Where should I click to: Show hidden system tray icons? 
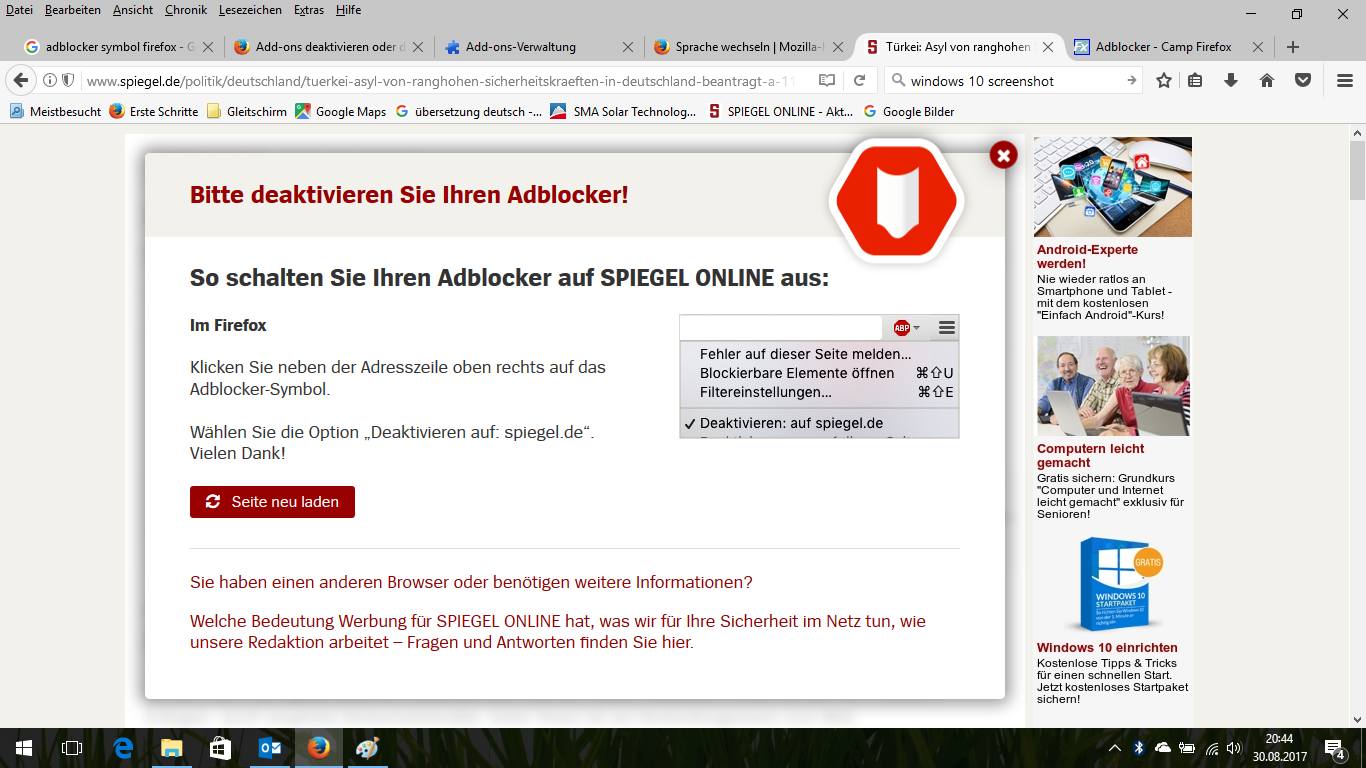1115,748
